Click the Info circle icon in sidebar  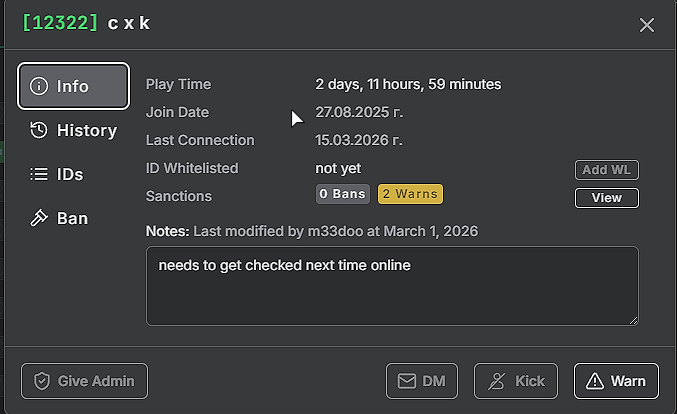coord(39,86)
